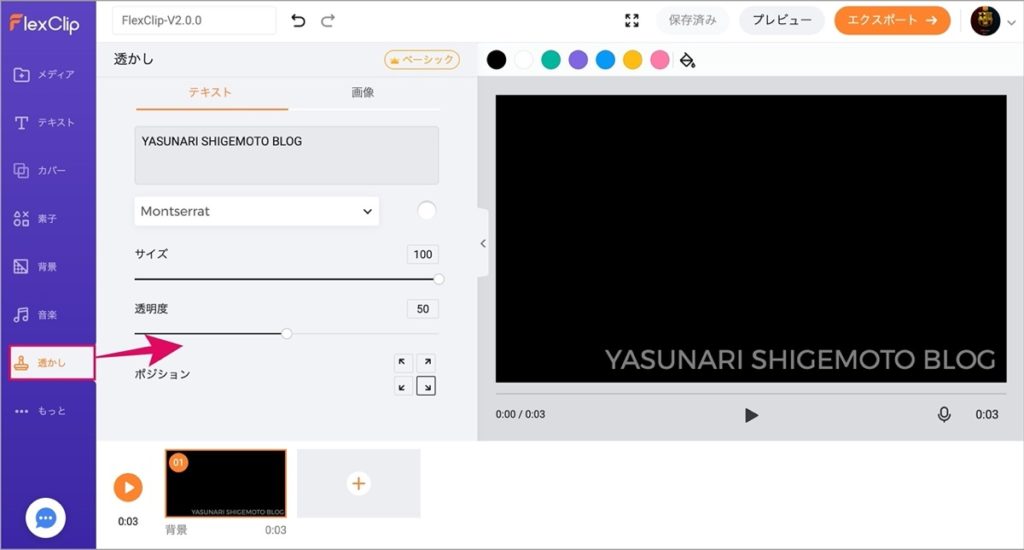Image resolution: width=1024 pixels, height=550 pixels.
Task: Add a new scene with plus button
Action: (359, 483)
